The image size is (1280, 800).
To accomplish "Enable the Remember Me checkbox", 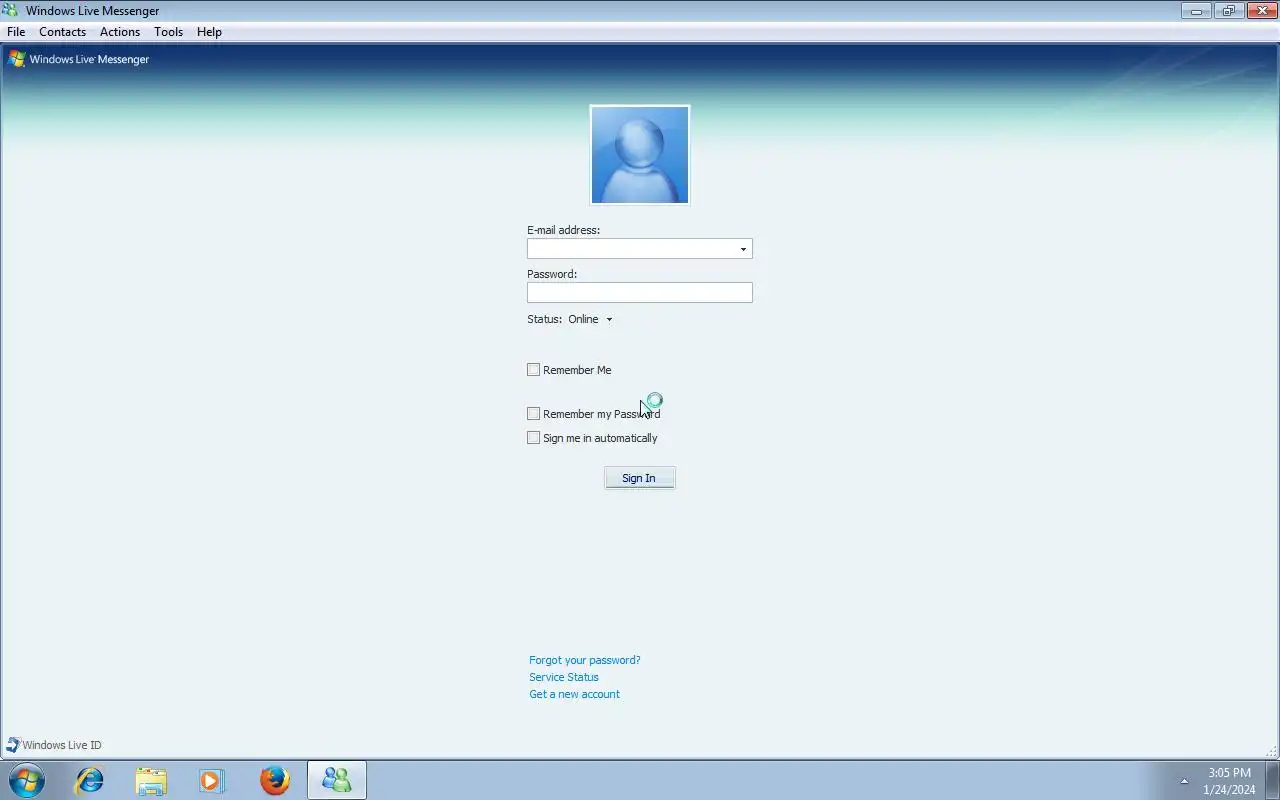I will (x=533, y=370).
